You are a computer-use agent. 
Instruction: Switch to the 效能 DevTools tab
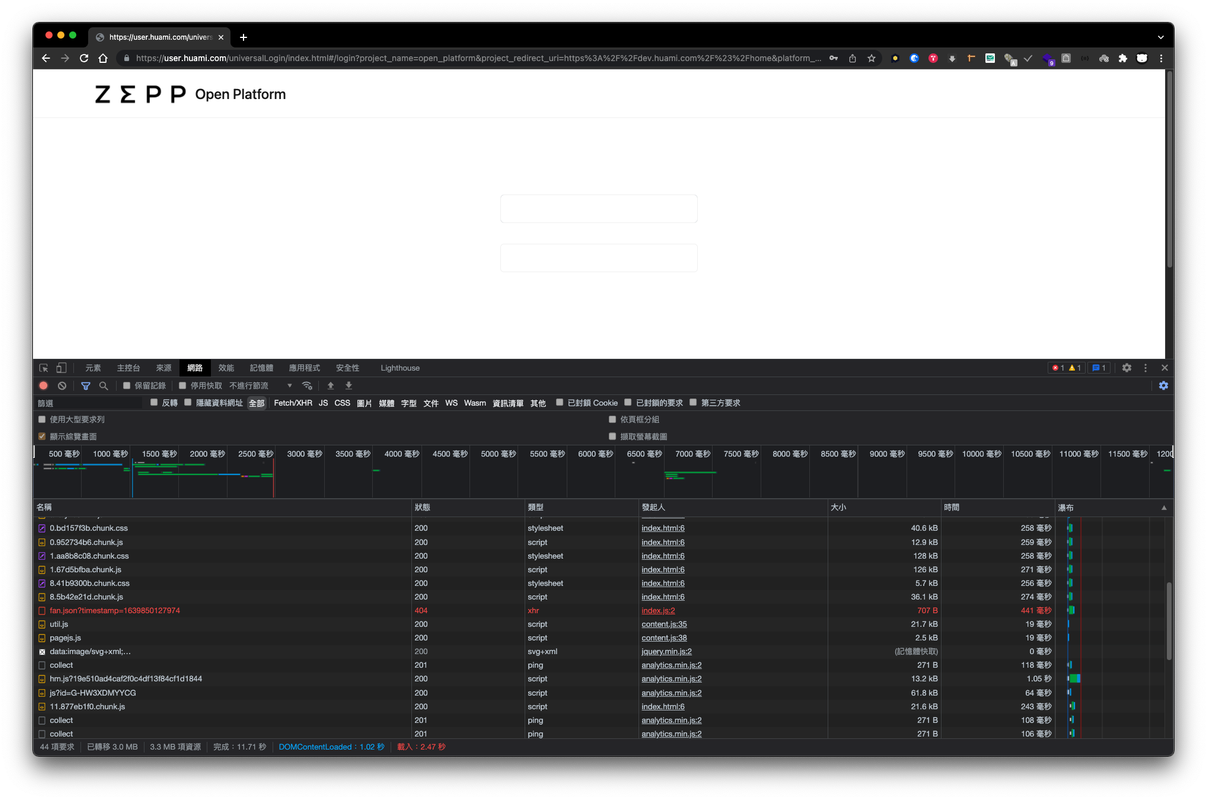[226, 368]
